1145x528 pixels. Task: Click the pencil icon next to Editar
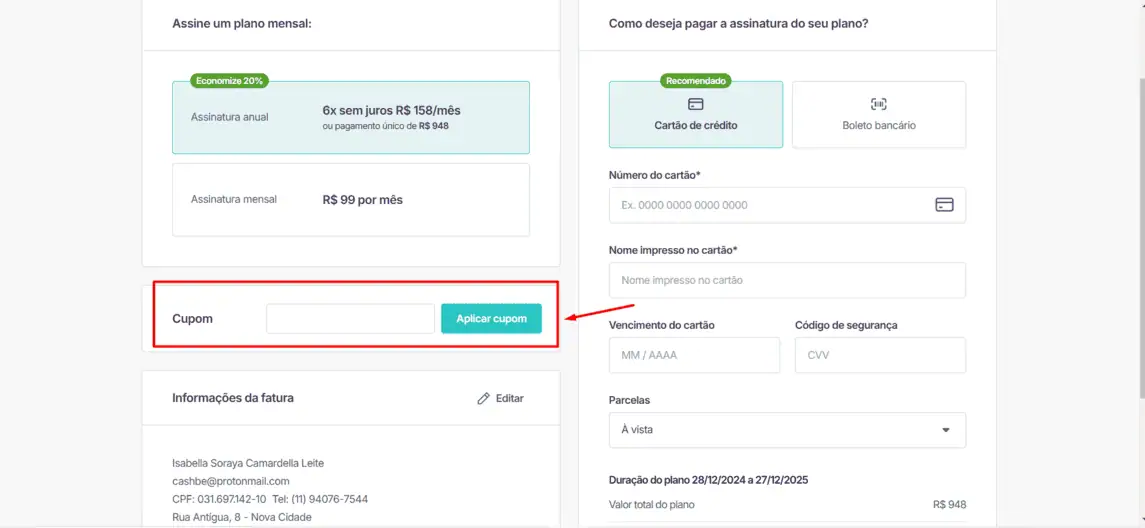(x=484, y=398)
